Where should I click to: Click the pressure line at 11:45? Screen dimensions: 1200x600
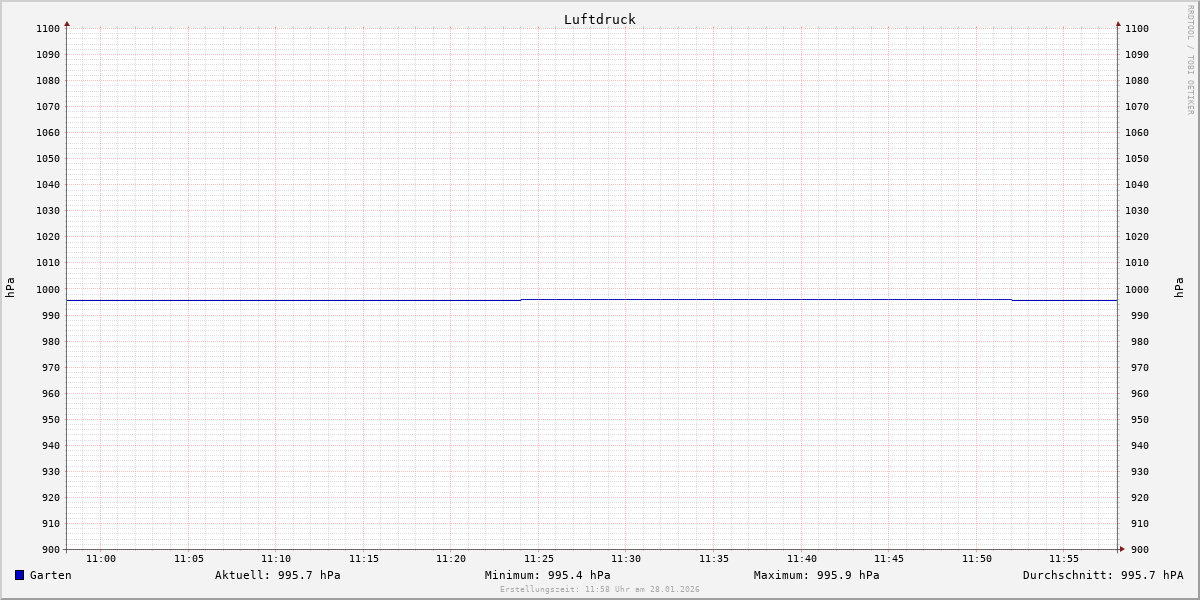point(889,299)
